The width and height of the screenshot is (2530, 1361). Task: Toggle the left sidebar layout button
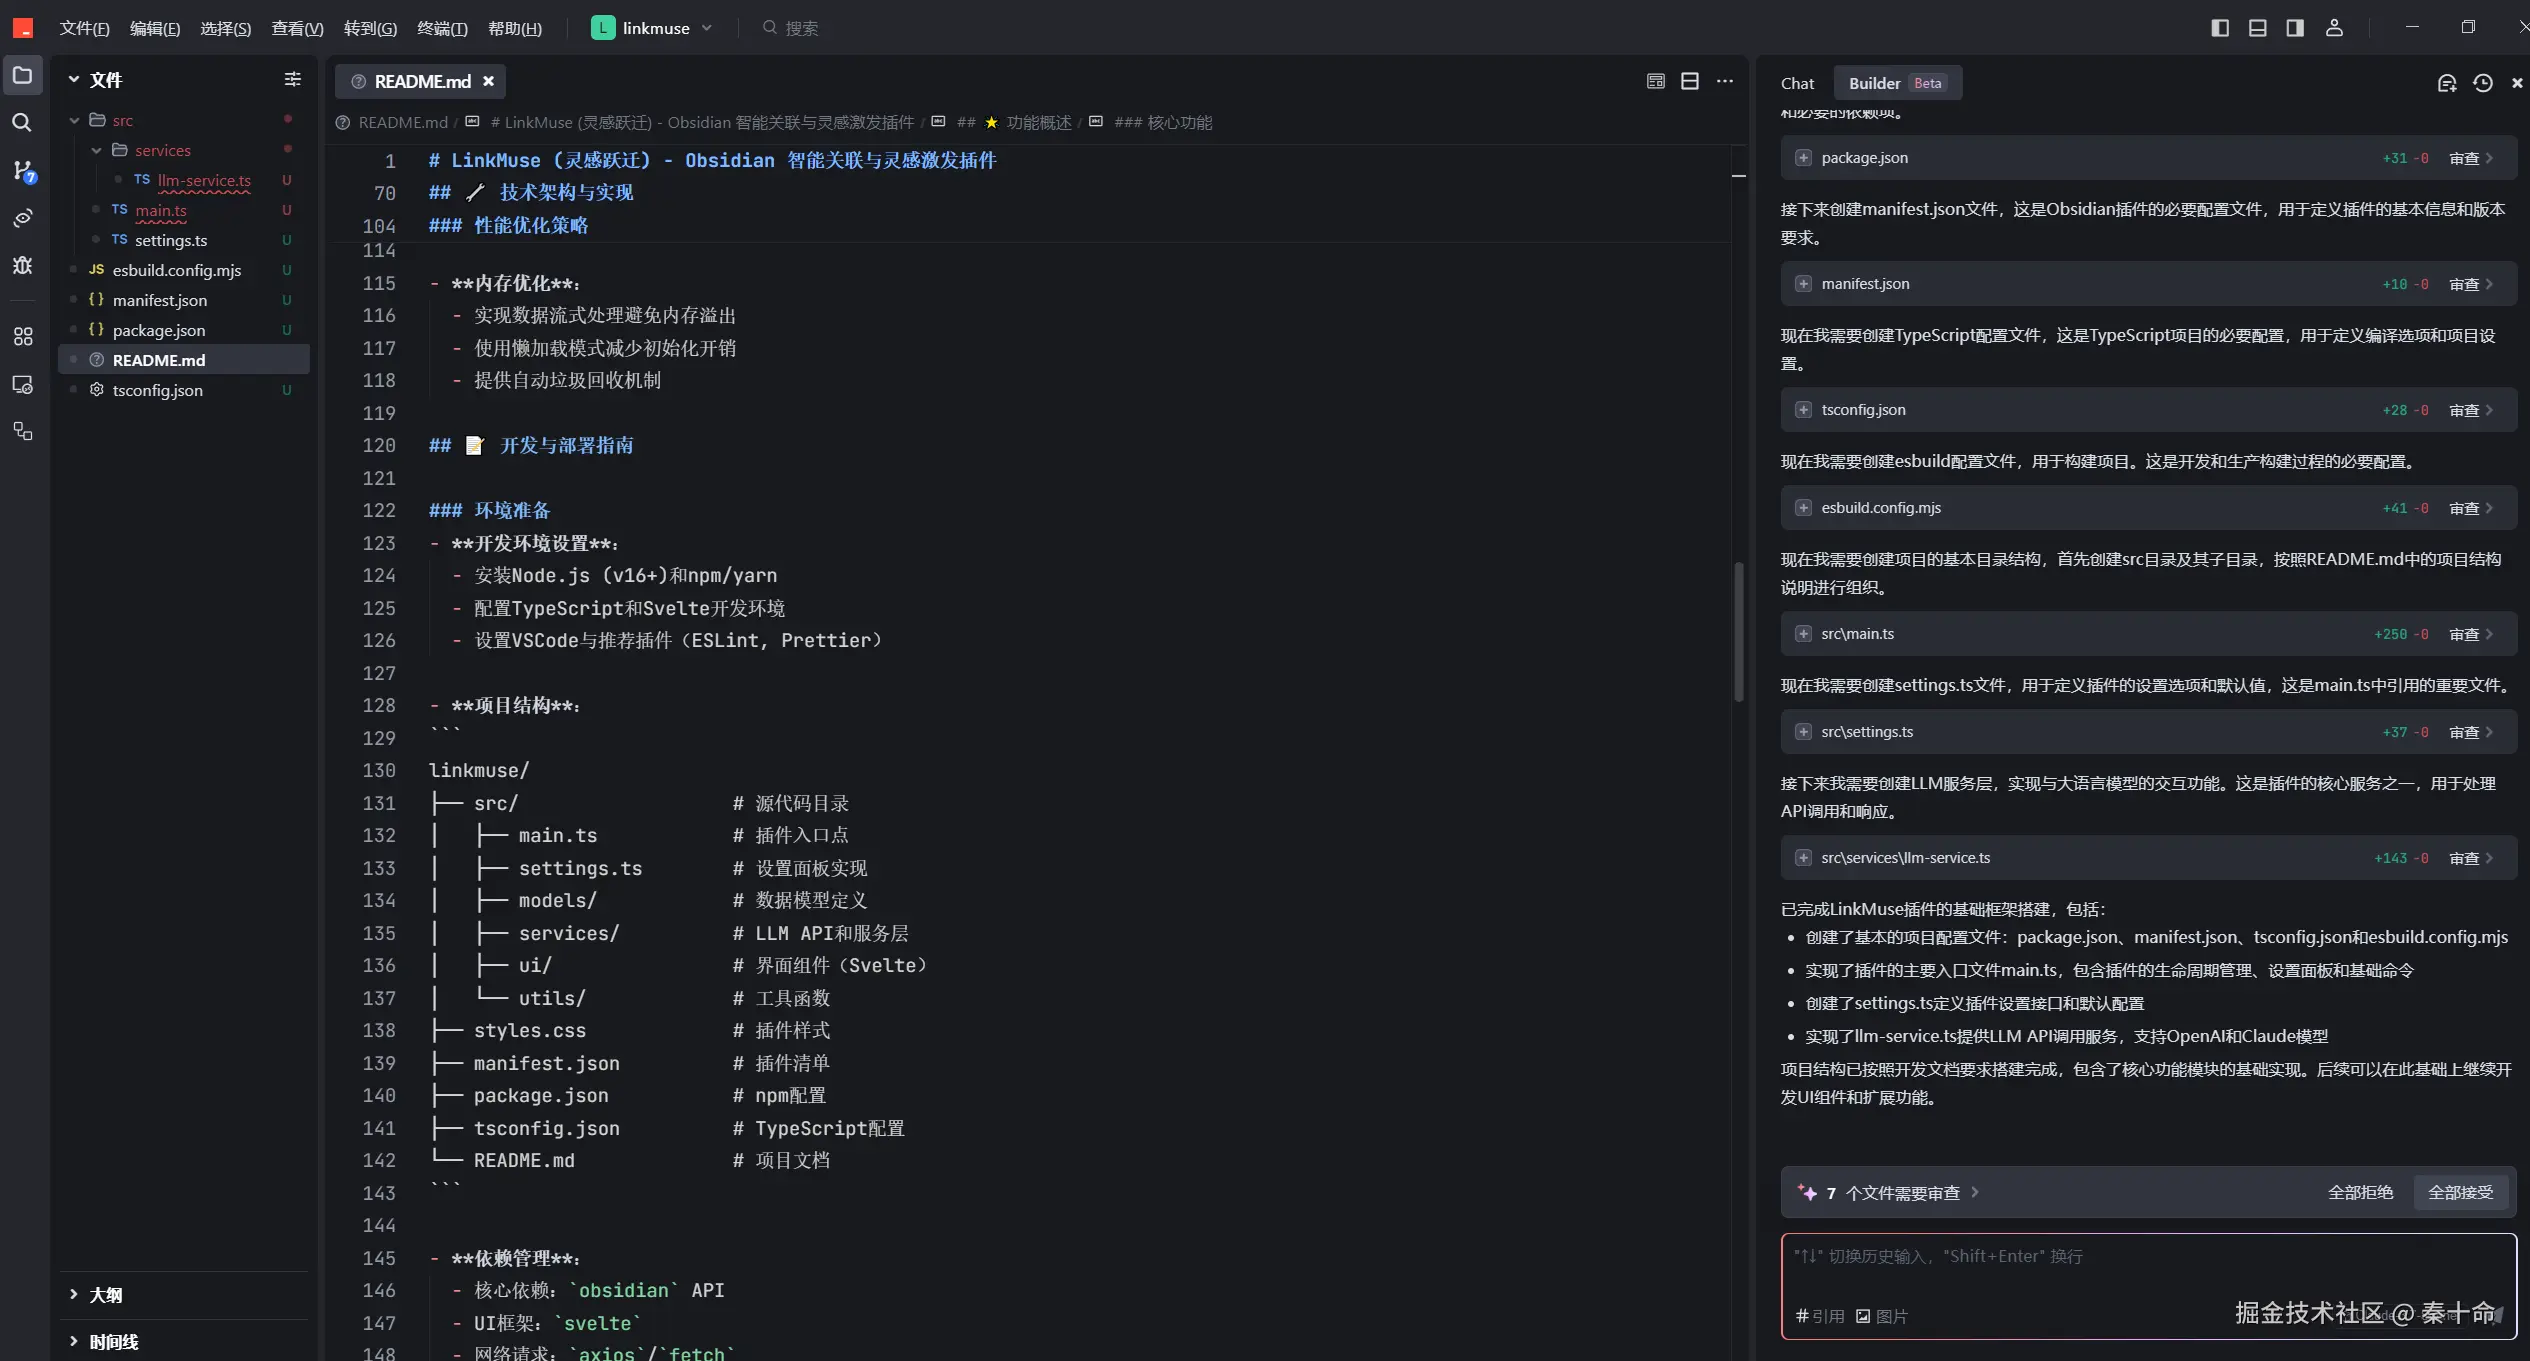click(2219, 28)
